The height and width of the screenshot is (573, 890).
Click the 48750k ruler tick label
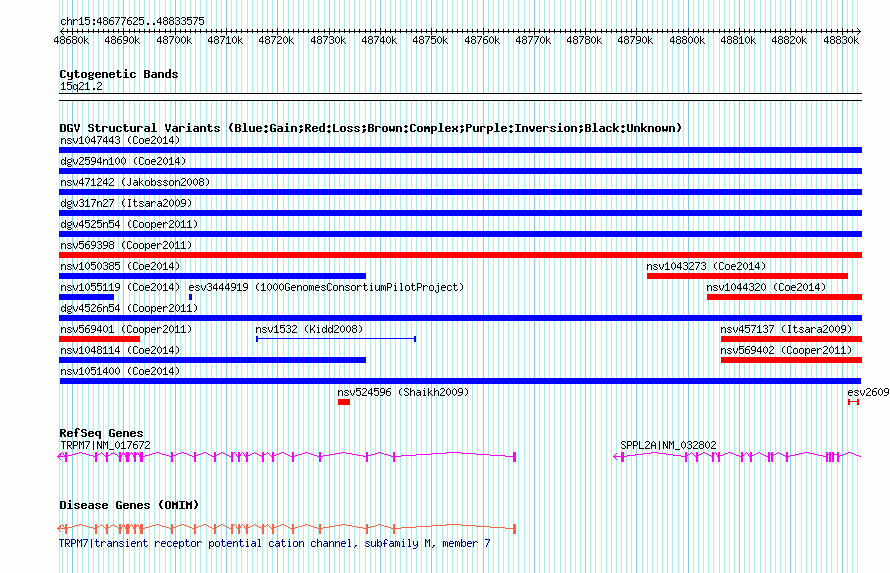[430, 40]
